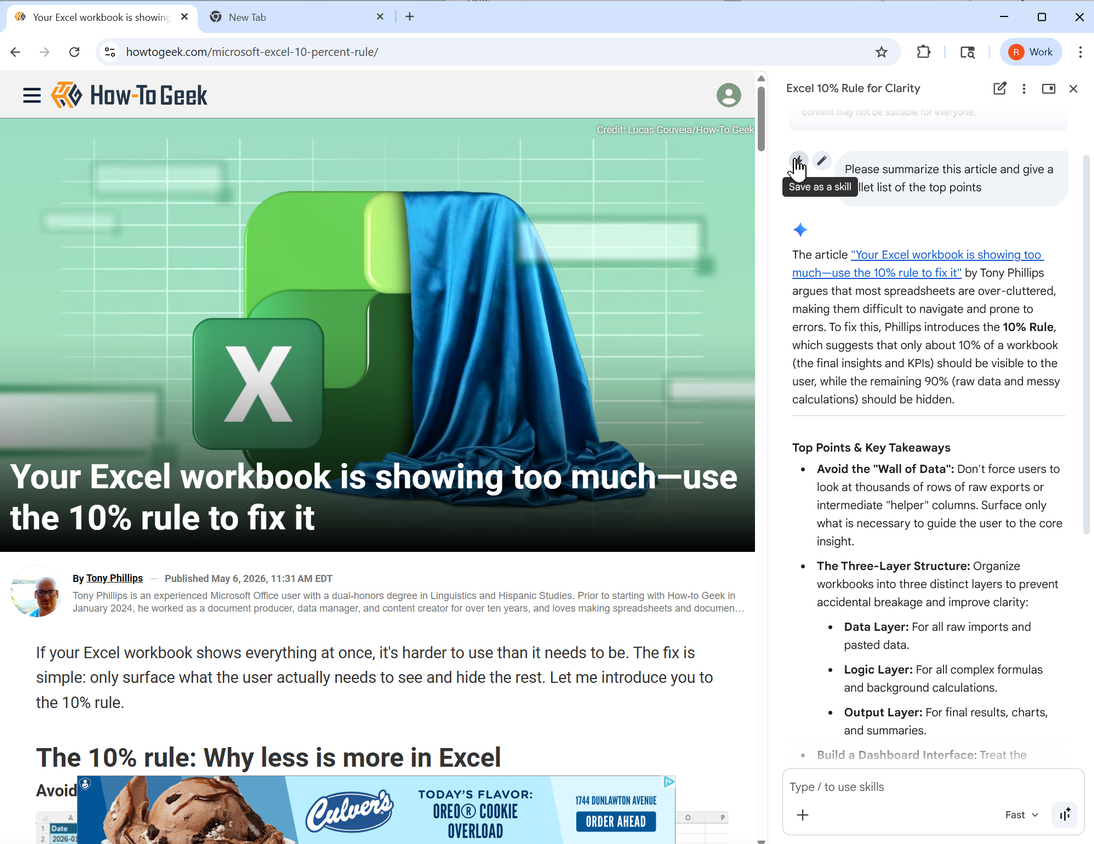Bookmark this page with the star icon
This screenshot has width=1094, height=844.
[881, 52]
